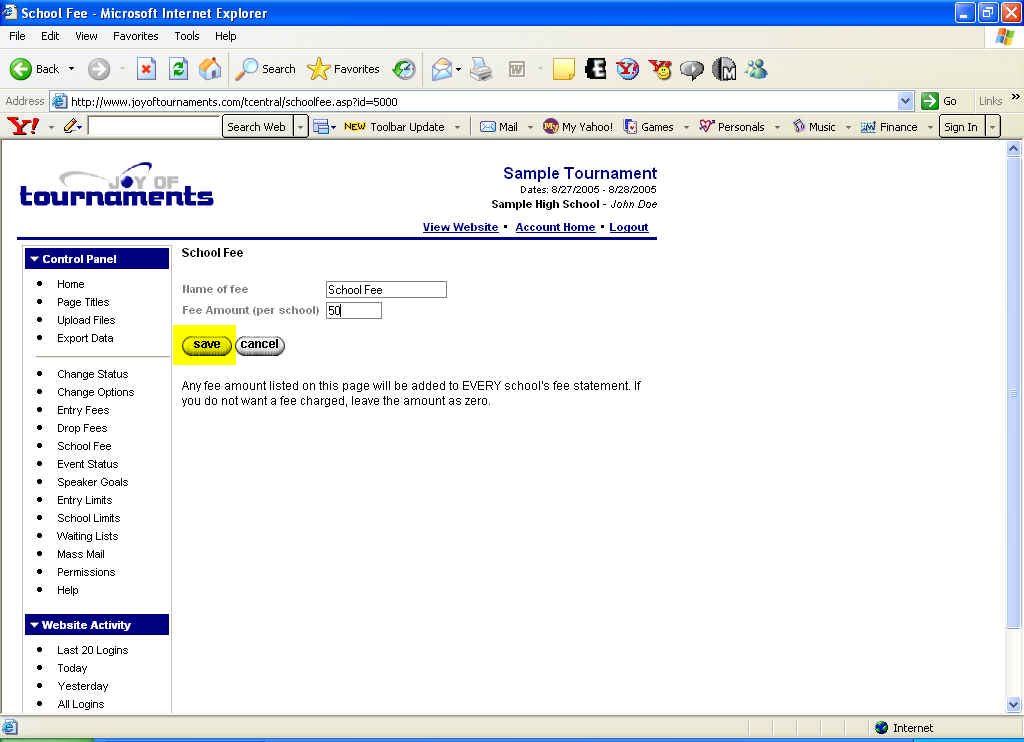Click the Refresh page icon
1024x742 pixels.
(x=178, y=69)
